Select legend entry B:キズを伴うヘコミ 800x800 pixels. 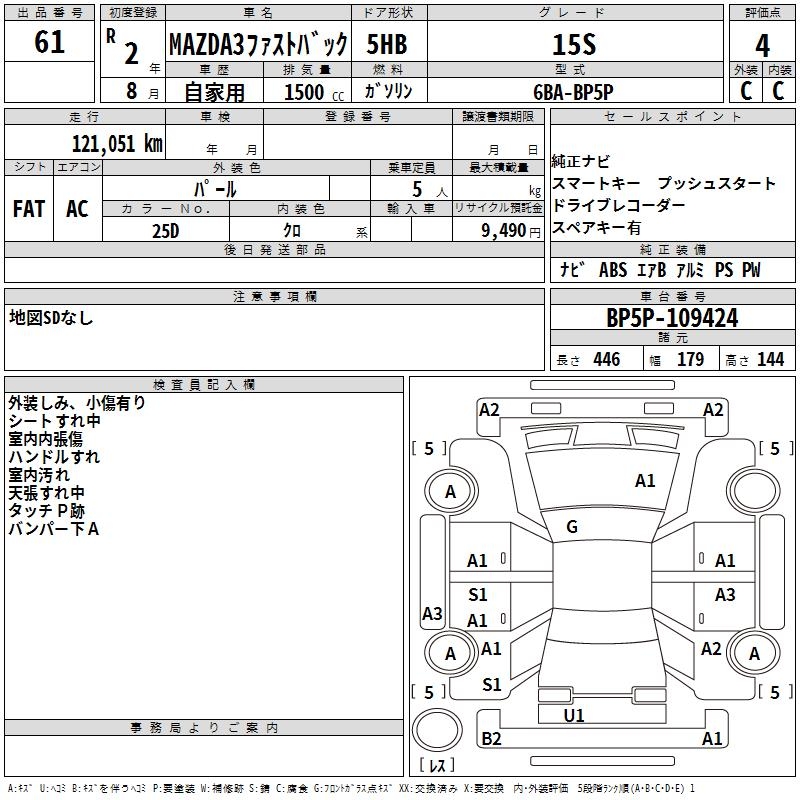point(109,788)
